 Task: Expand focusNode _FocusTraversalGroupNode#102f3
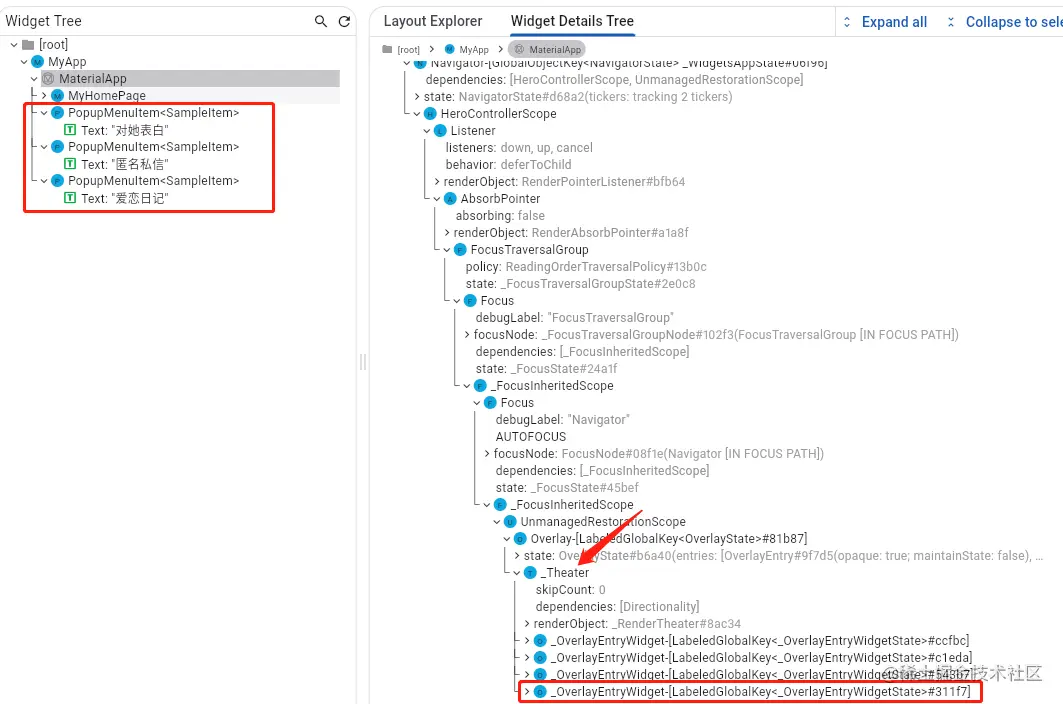point(467,334)
